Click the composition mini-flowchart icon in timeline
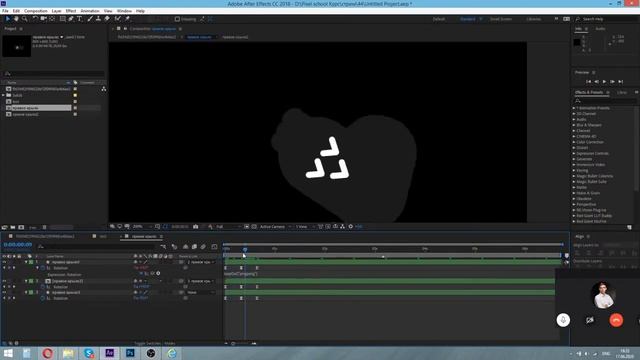 coord(163,247)
